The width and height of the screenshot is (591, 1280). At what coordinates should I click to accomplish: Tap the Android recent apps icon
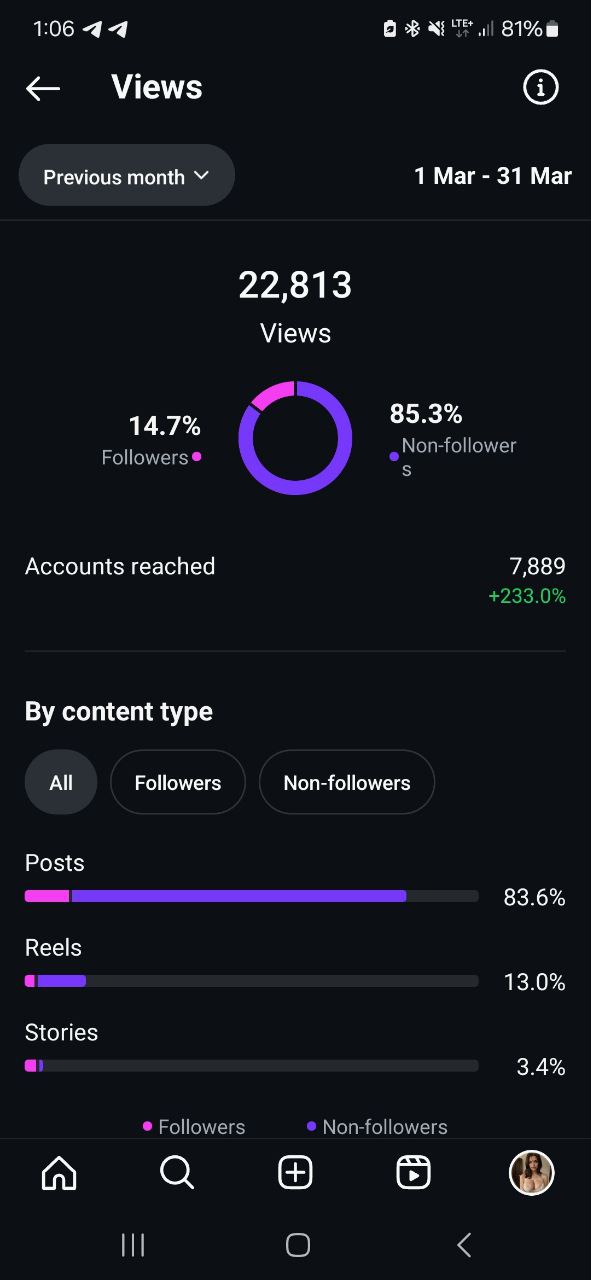pos(132,1245)
